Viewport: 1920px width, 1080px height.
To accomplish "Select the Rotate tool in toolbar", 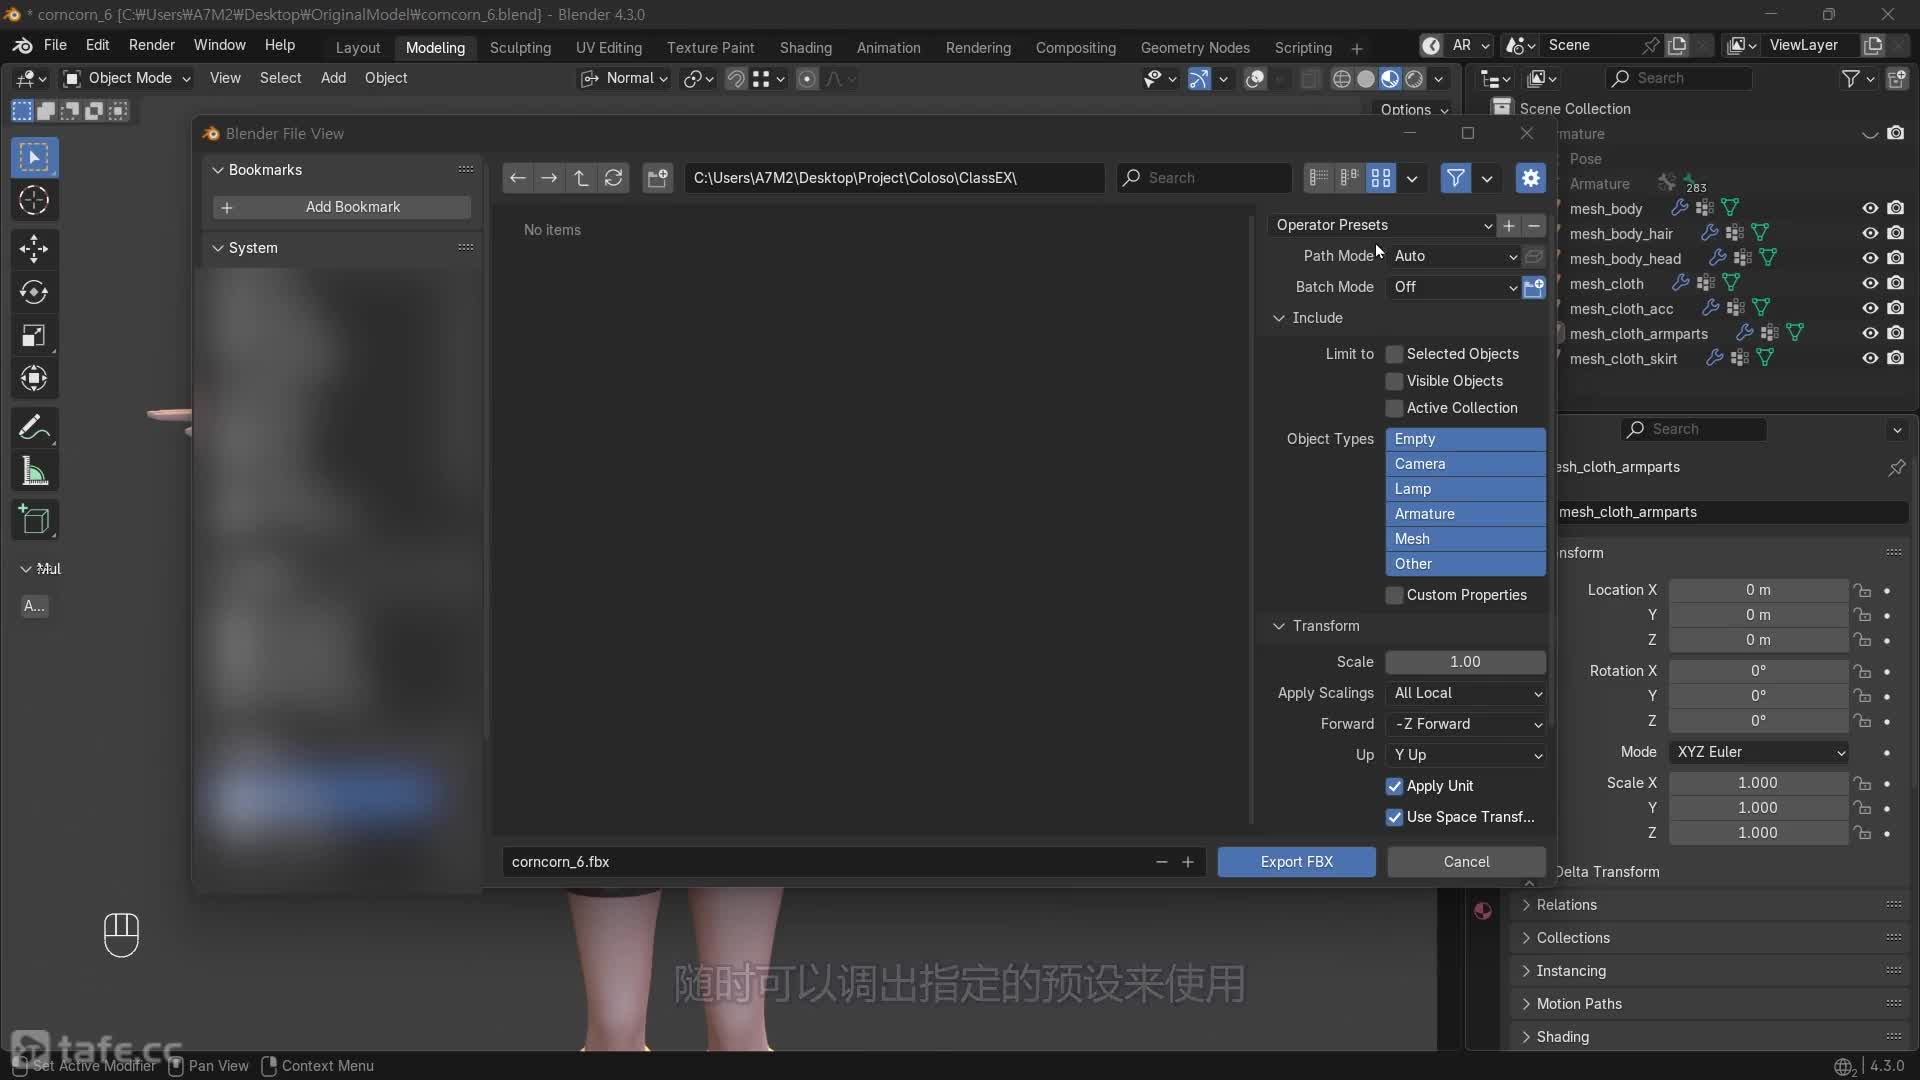I will 34,292.
